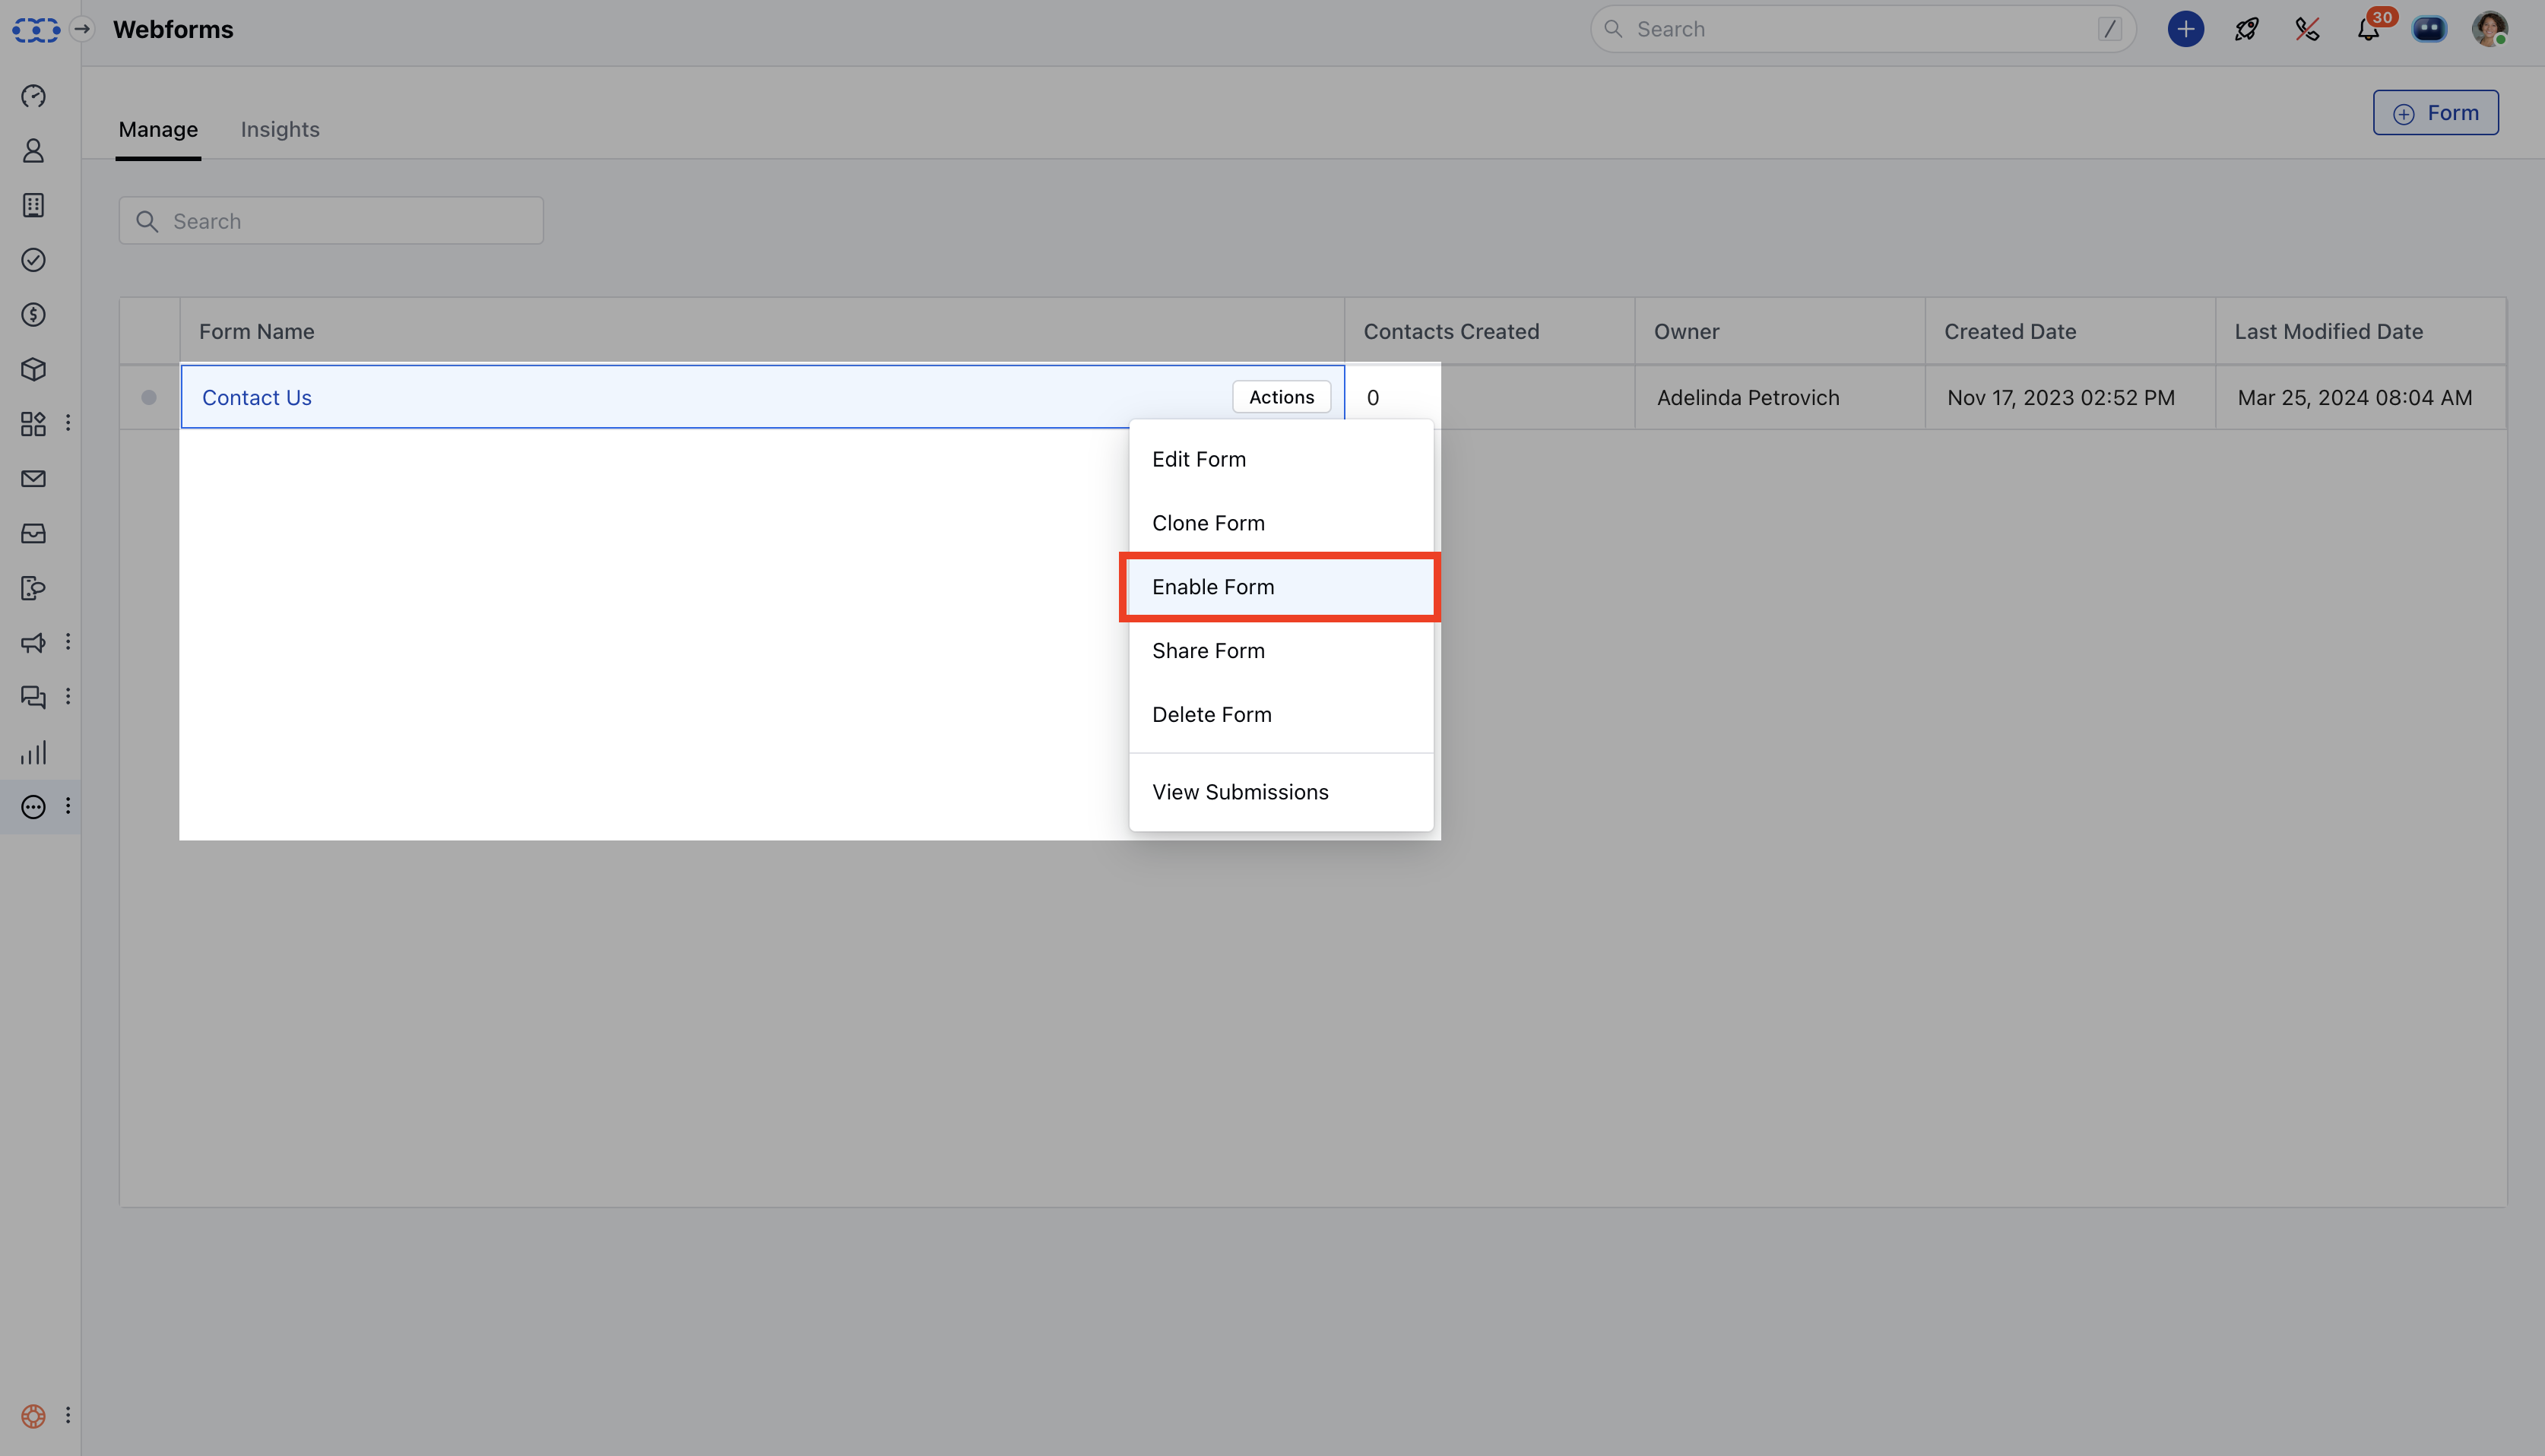2545x1456 pixels.
Task: Switch to the Insights tab
Action: [x=280, y=130]
